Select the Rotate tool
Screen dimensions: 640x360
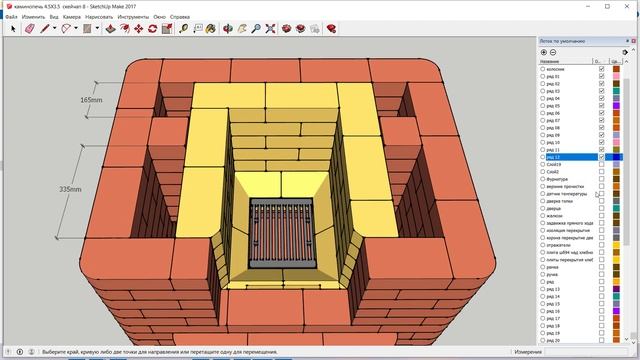[x=153, y=29]
